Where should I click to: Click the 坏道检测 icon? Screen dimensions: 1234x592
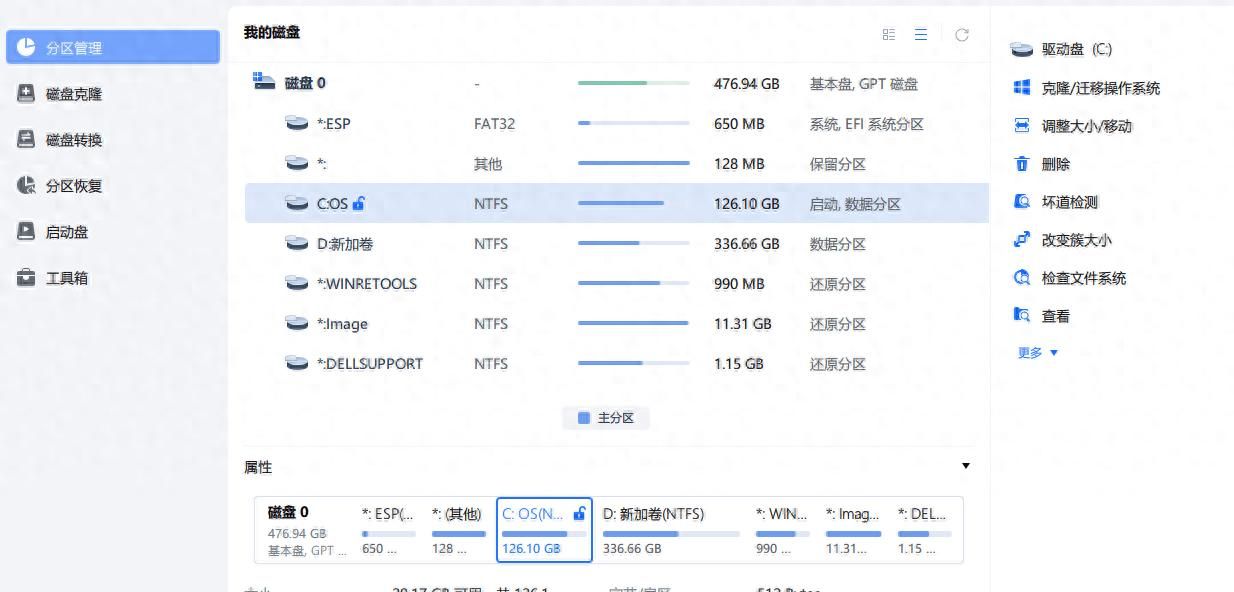coord(1021,202)
